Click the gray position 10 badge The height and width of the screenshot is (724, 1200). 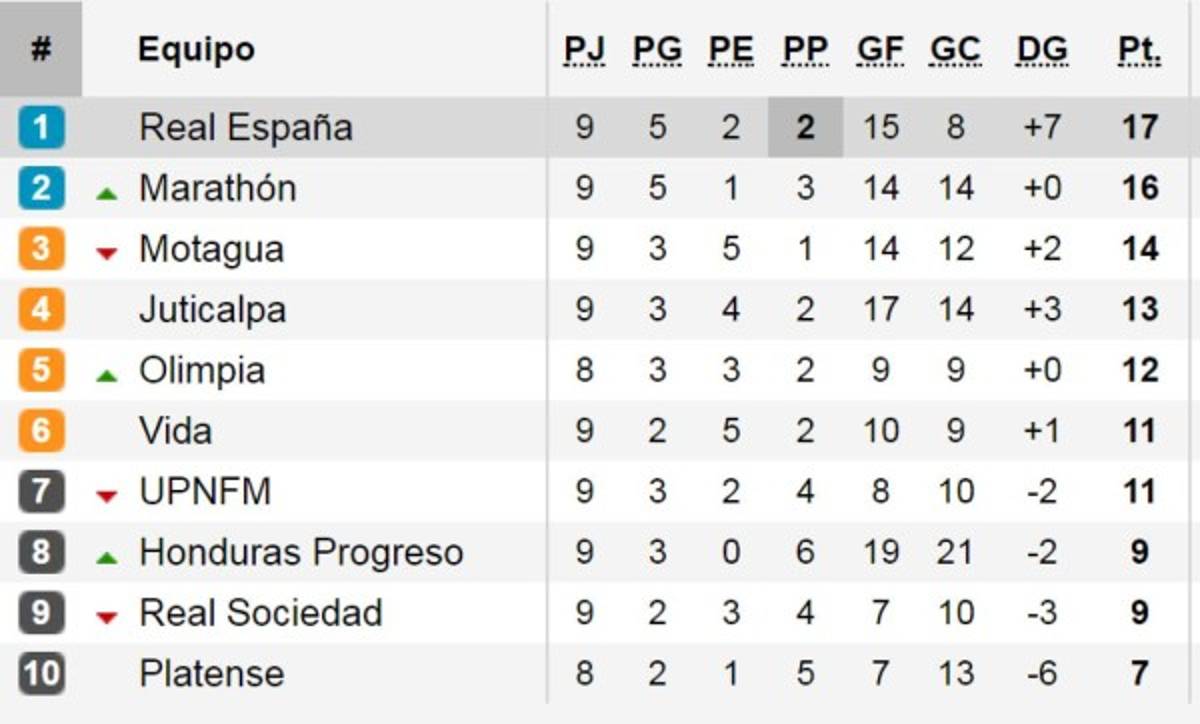point(41,673)
